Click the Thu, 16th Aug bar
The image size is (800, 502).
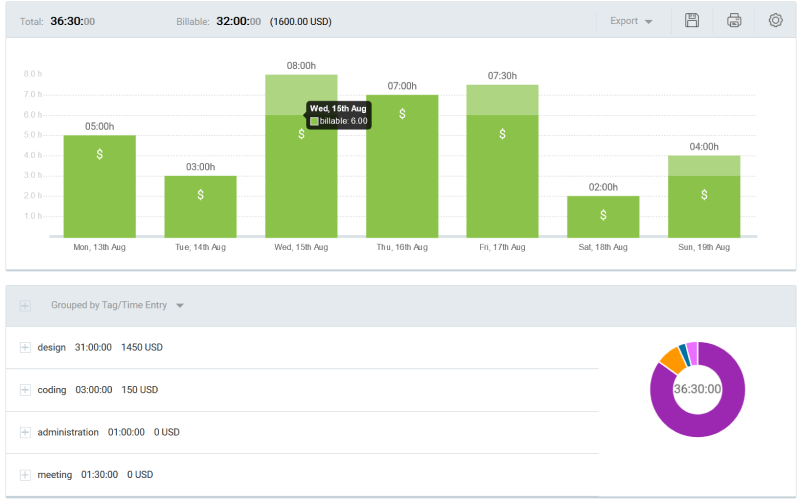coord(402,166)
